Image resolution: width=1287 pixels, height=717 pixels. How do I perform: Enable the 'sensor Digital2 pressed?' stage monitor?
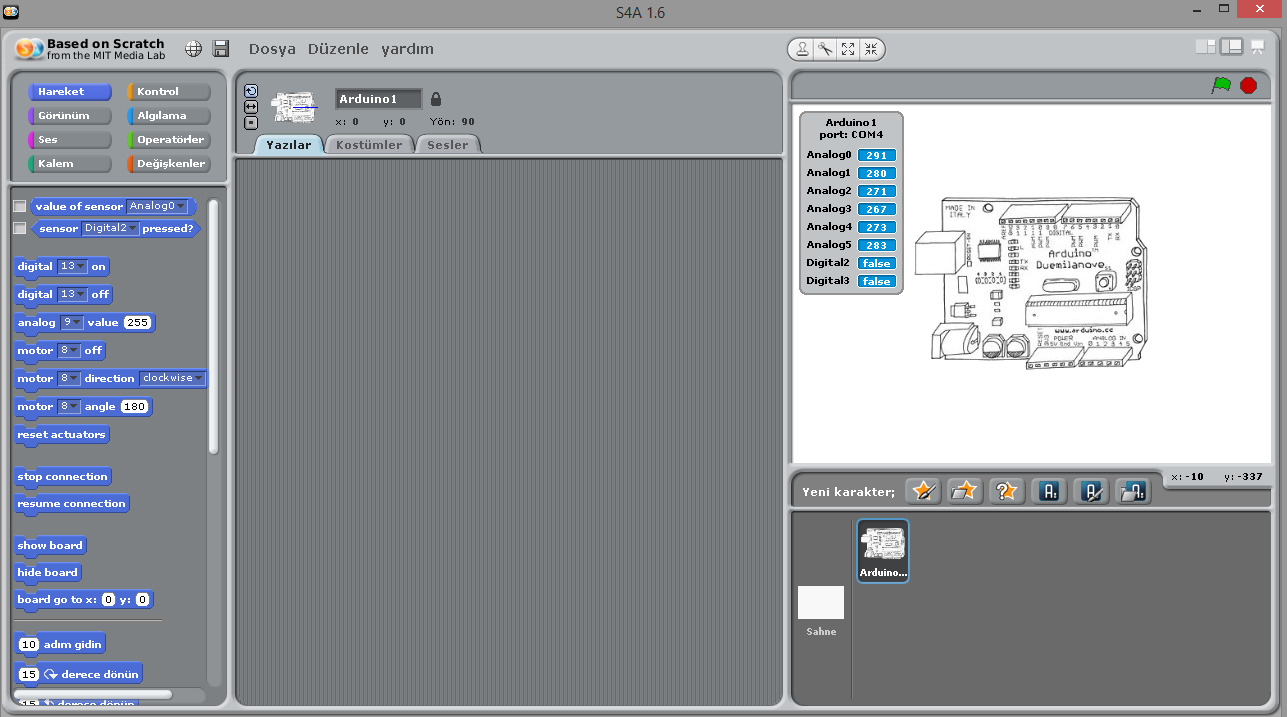point(18,229)
